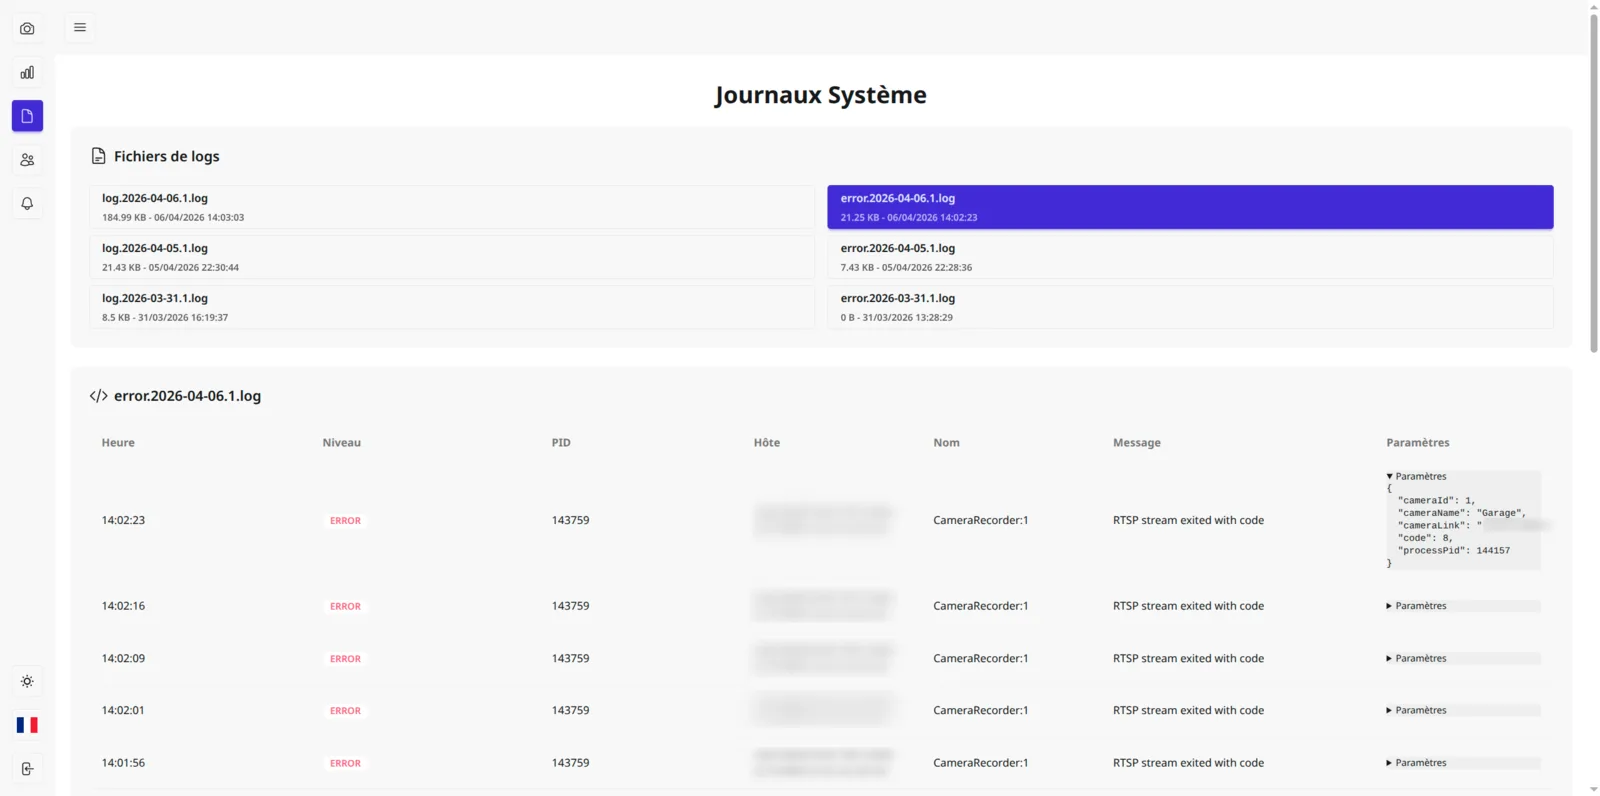Click the ERROR badge at 14:02:01
Image resolution: width=1600 pixels, height=796 pixels.
(x=345, y=711)
